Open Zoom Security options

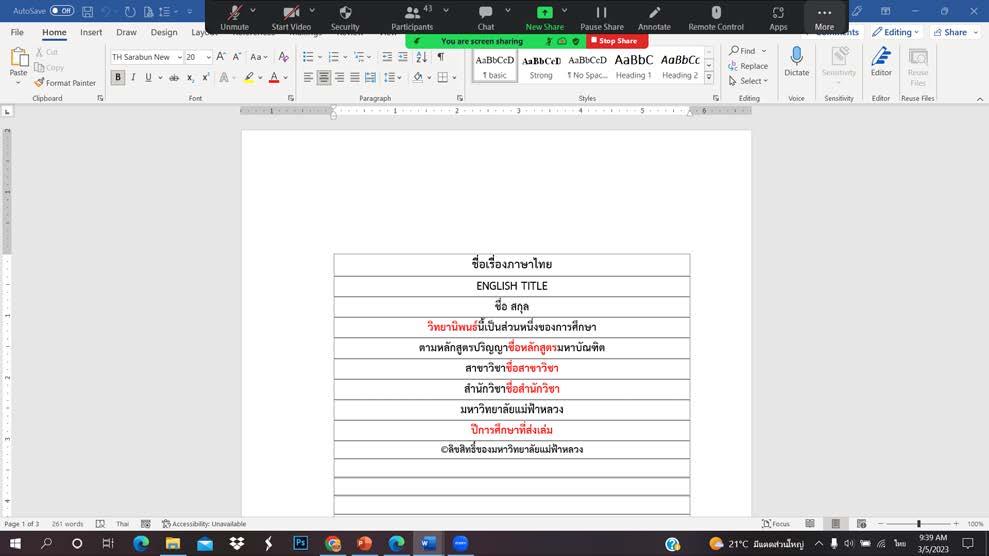point(345,18)
